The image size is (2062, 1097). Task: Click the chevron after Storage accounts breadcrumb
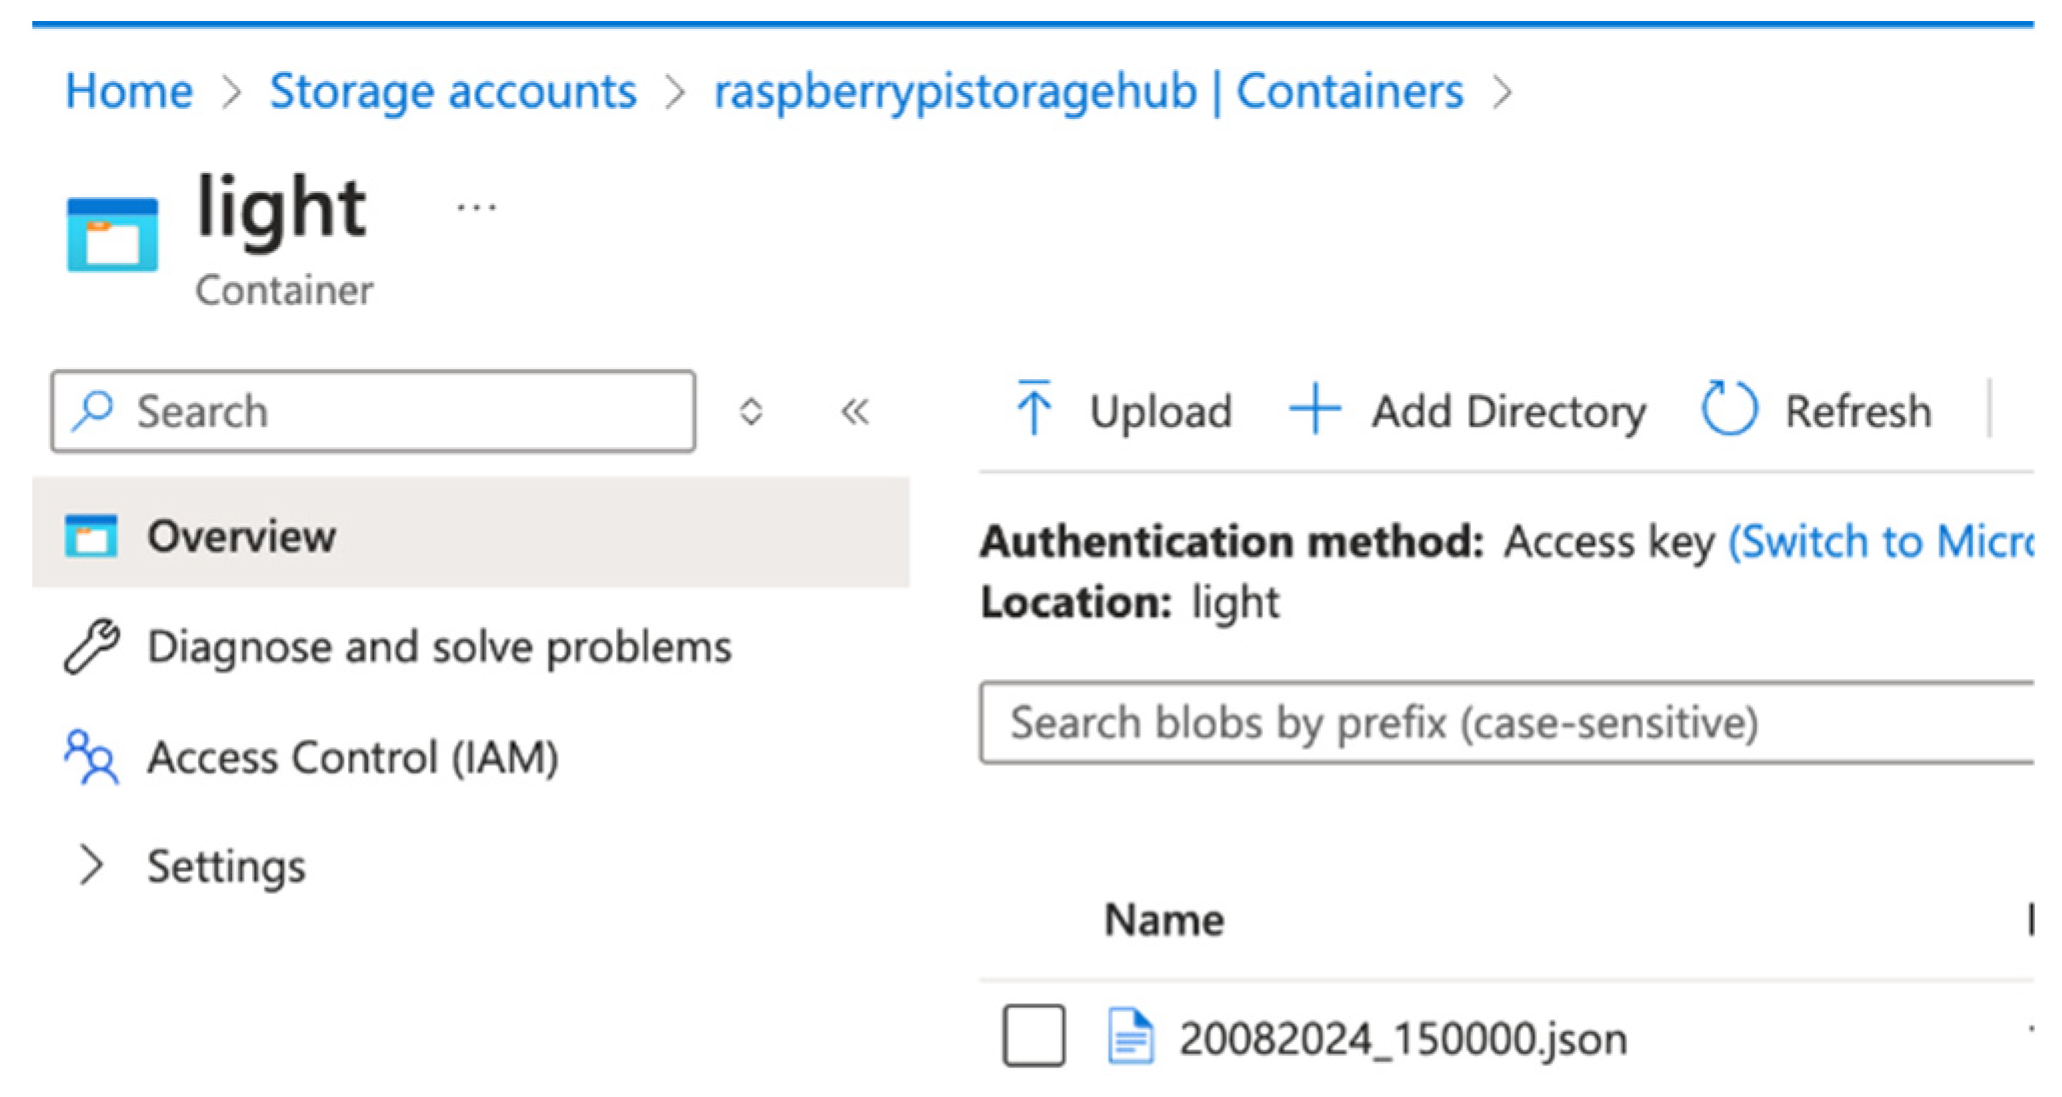tap(676, 93)
